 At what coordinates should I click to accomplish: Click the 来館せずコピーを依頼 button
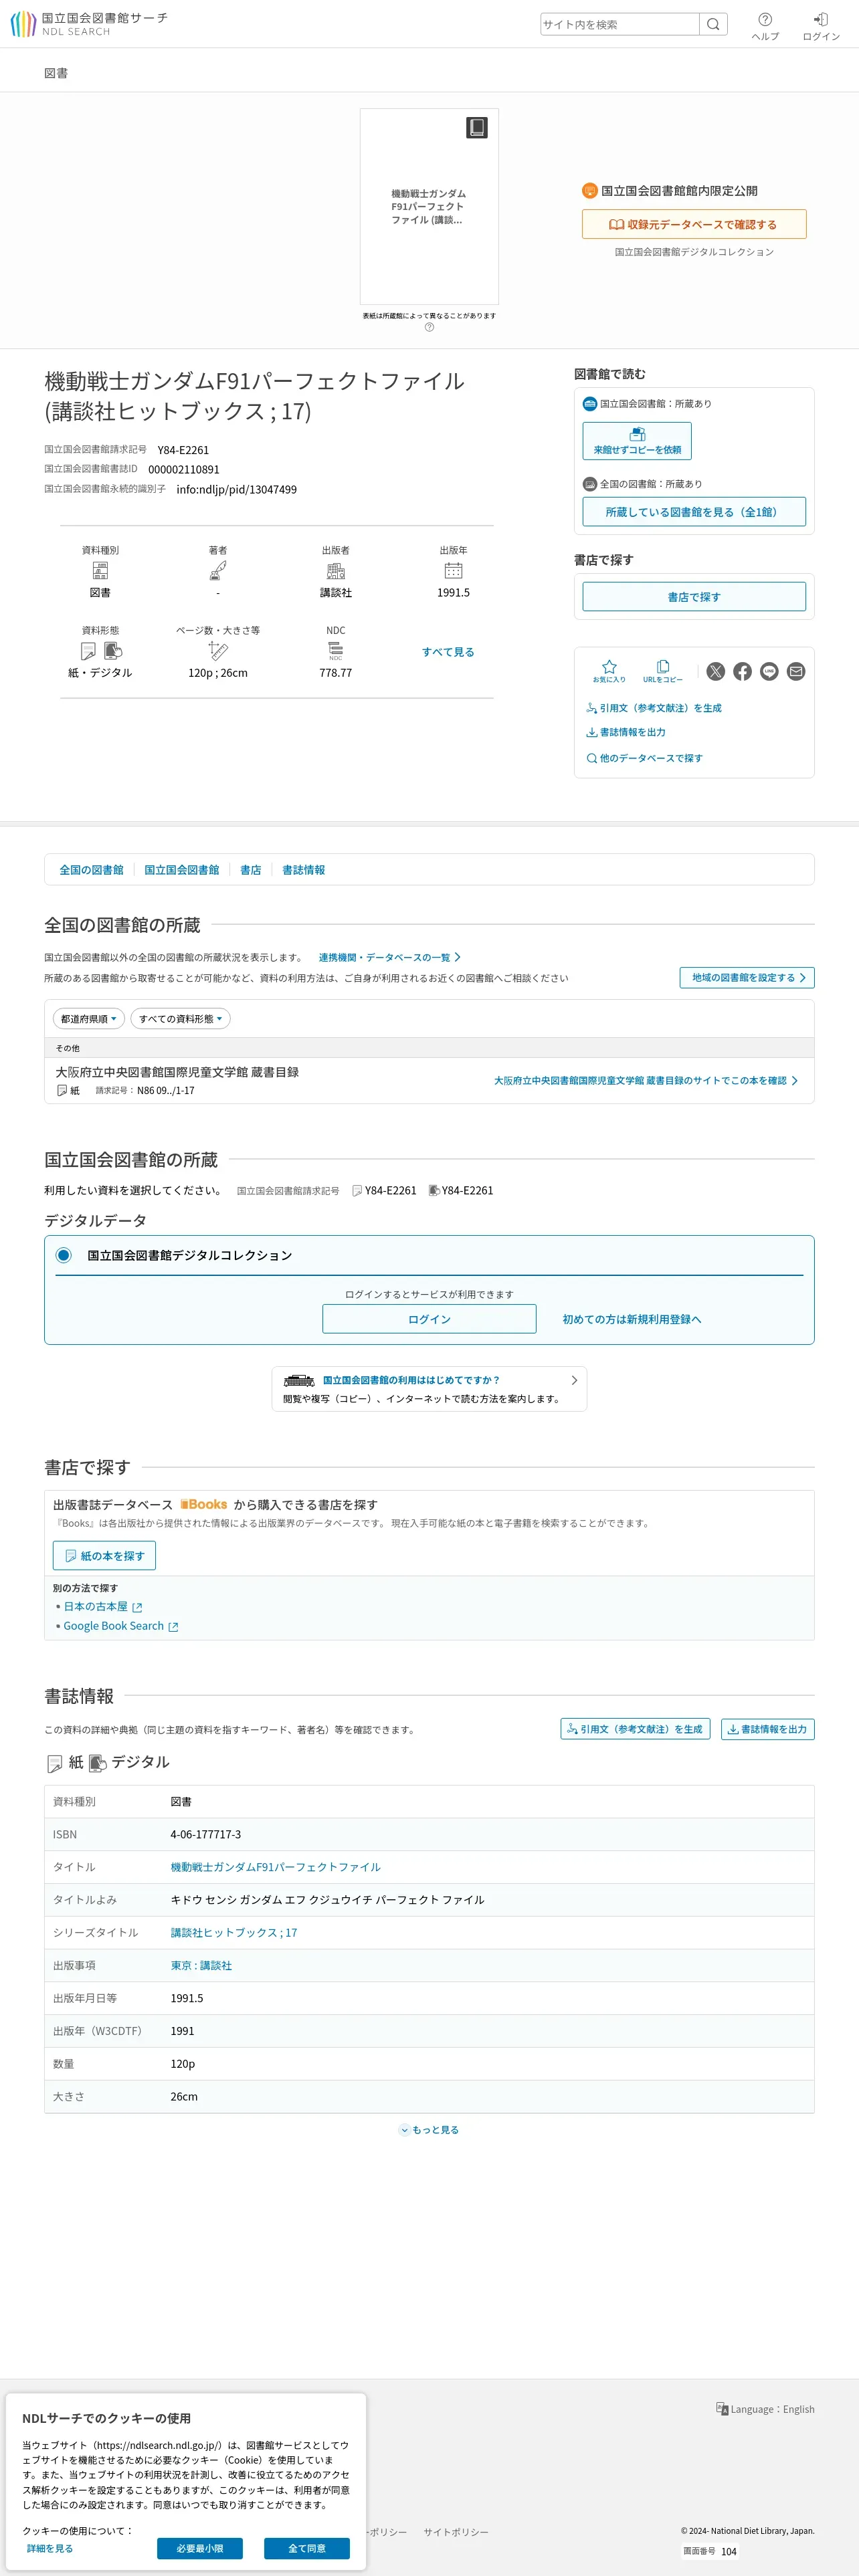[637, 441]
